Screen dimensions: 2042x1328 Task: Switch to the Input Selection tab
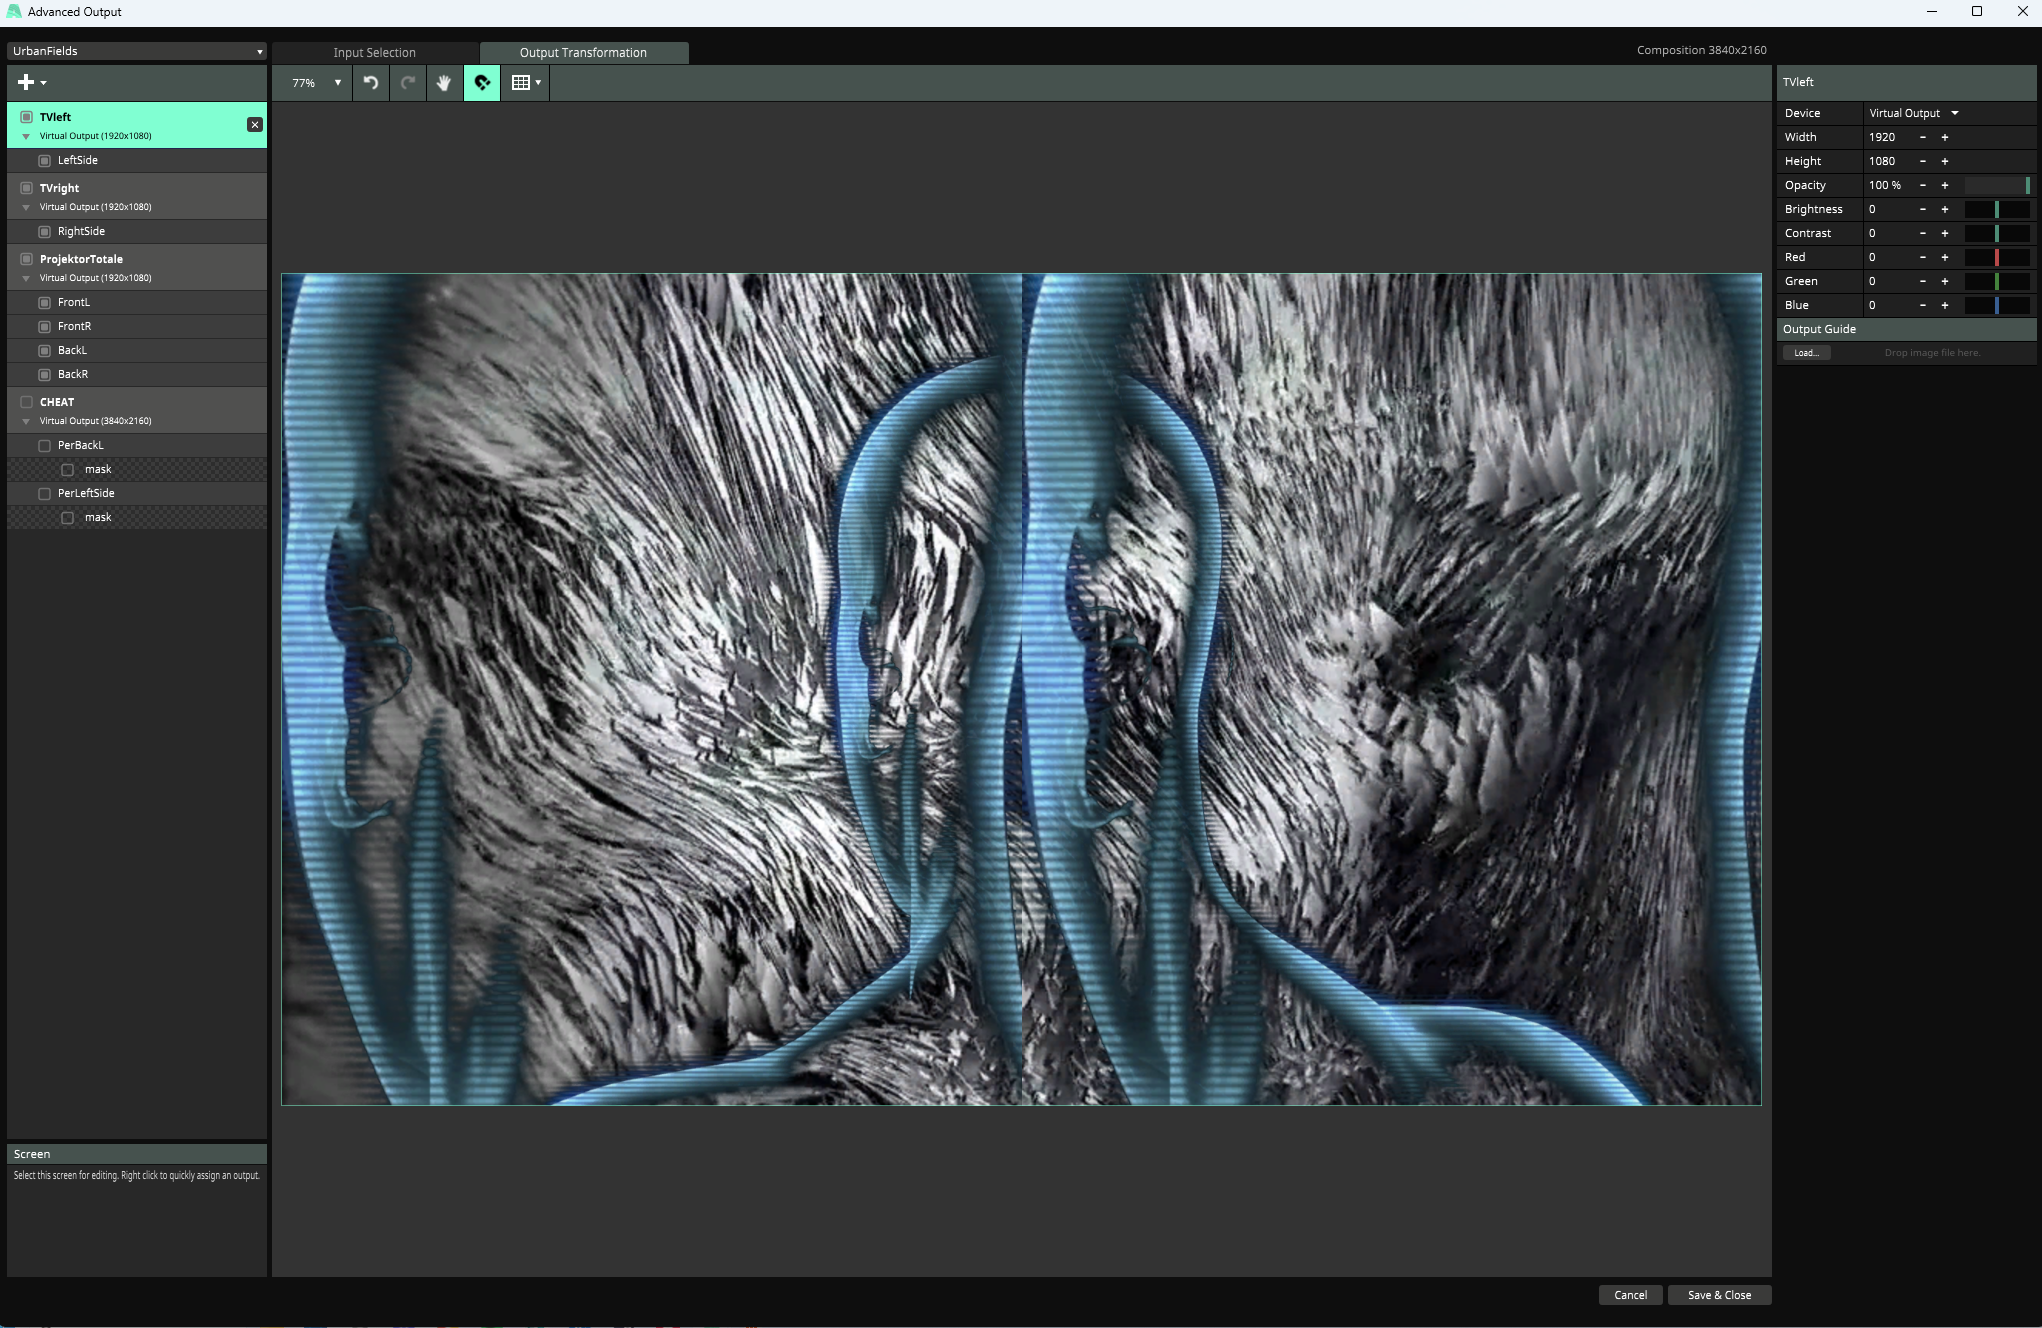tap(374, 53)
